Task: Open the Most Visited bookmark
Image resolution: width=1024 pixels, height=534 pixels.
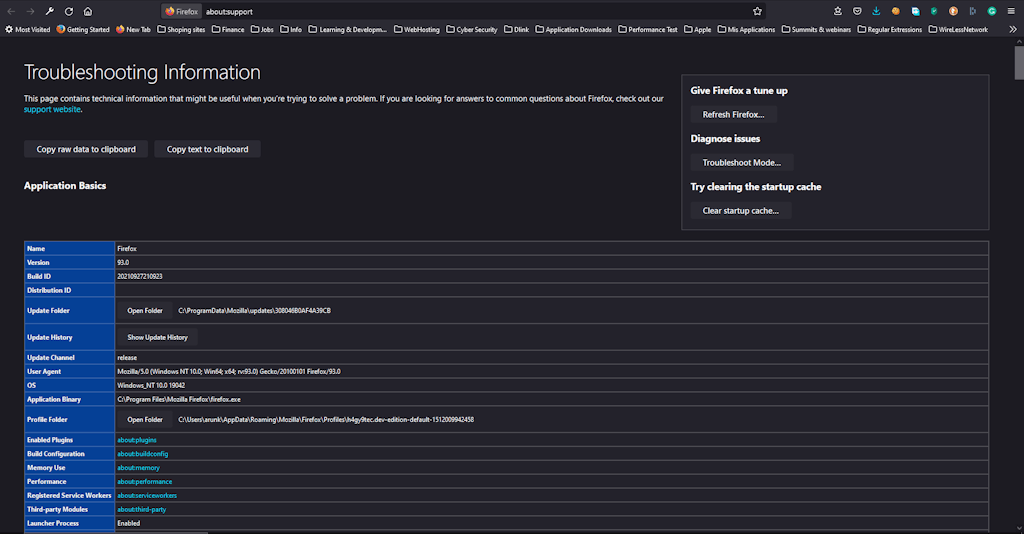Action: click(27, 29)
